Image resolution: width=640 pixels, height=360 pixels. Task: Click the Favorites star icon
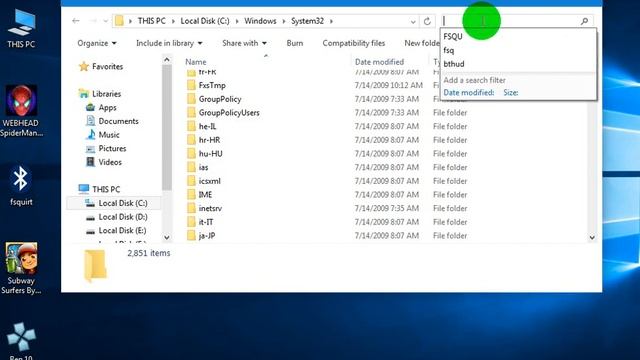[84, 67]
